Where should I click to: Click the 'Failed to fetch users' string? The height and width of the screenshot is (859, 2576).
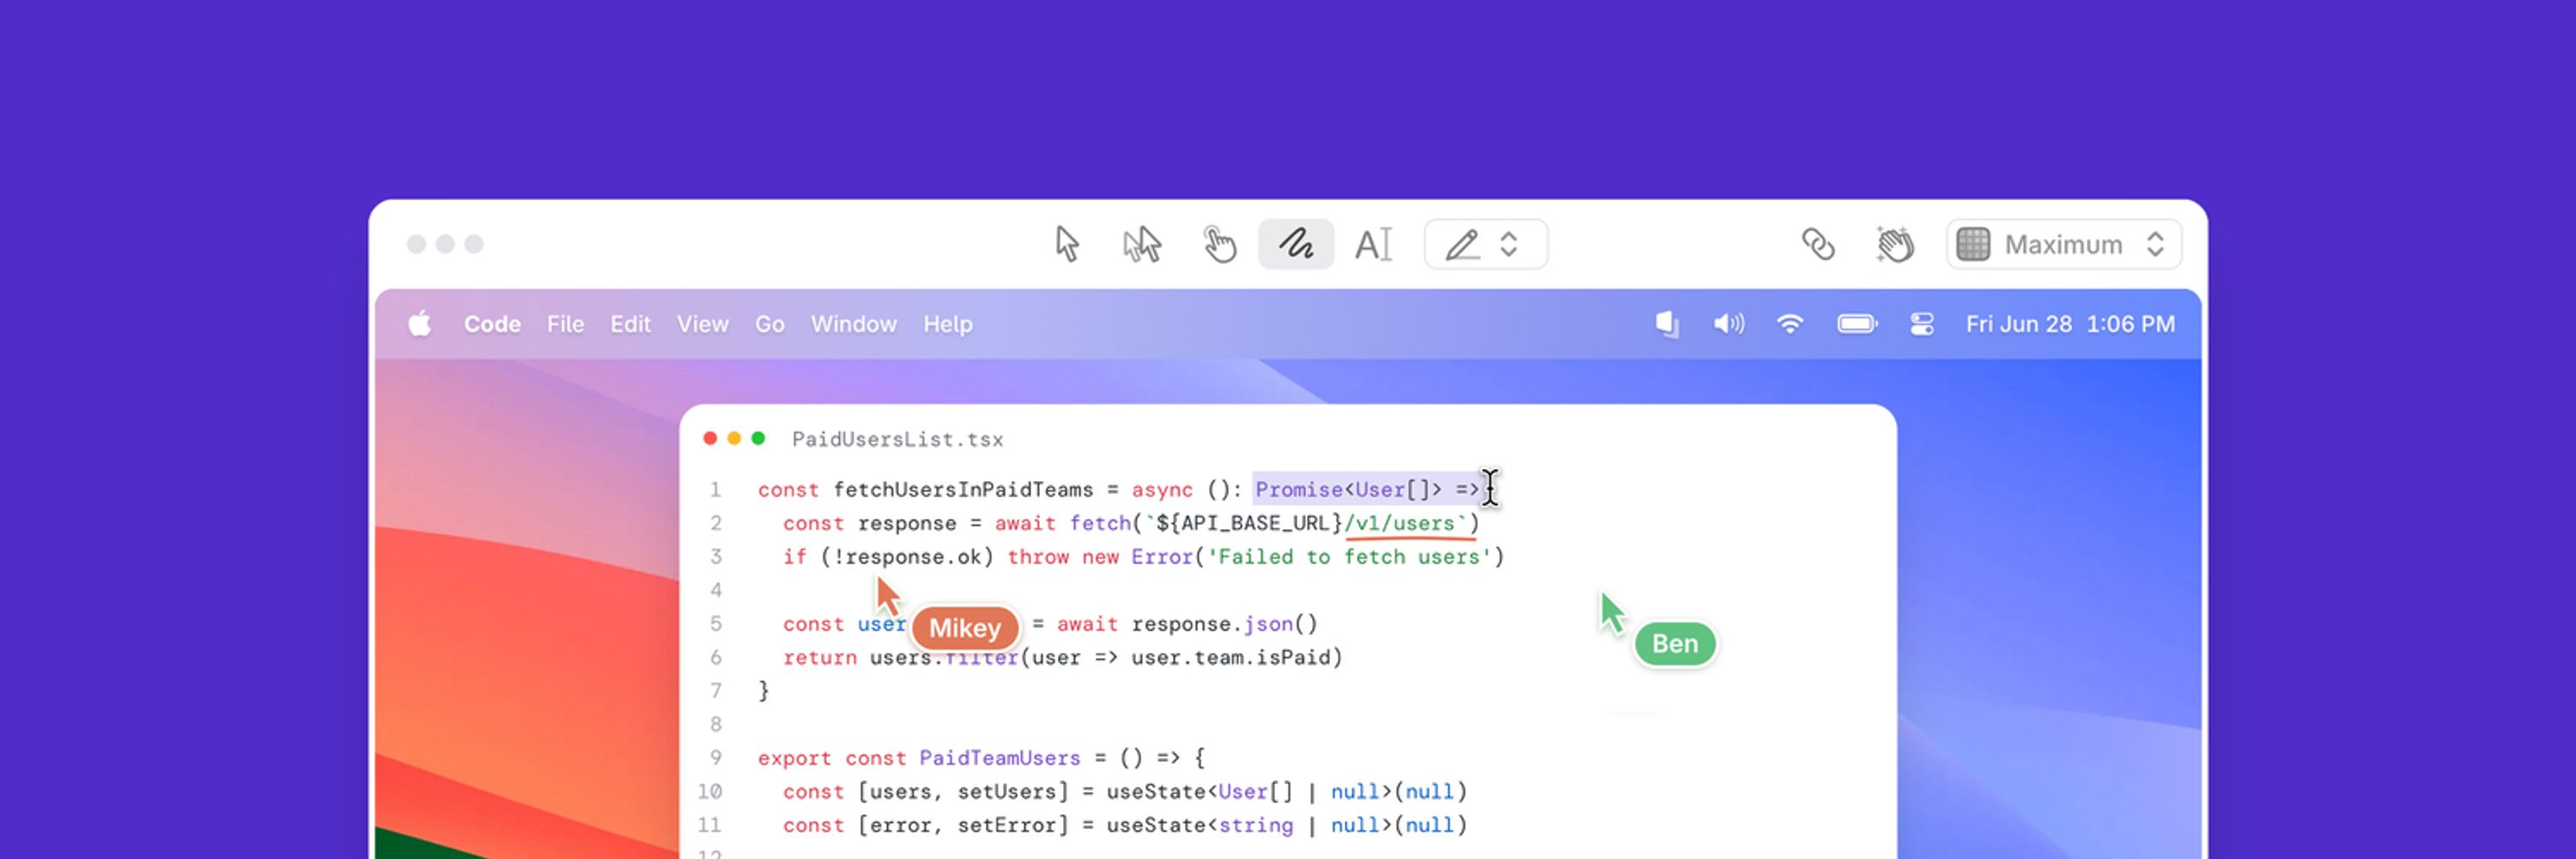click(x=1349, y=557)
